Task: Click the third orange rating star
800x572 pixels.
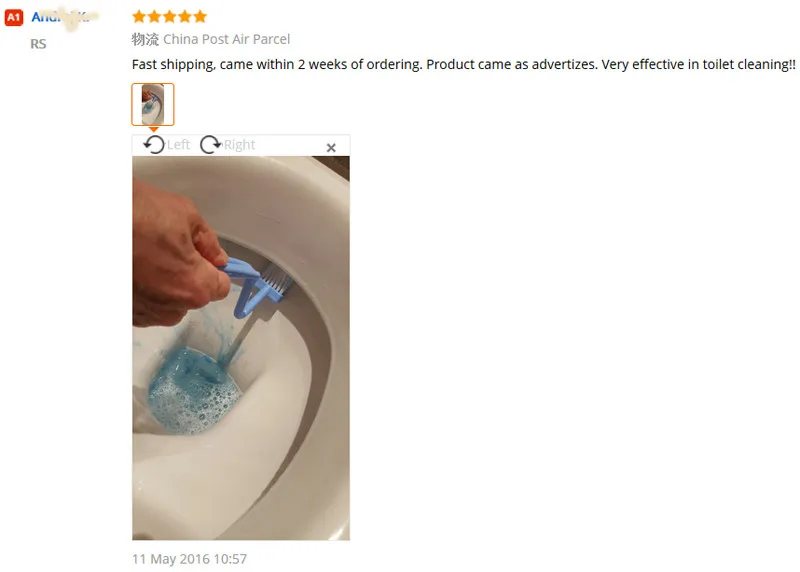Action: (169, 17)
